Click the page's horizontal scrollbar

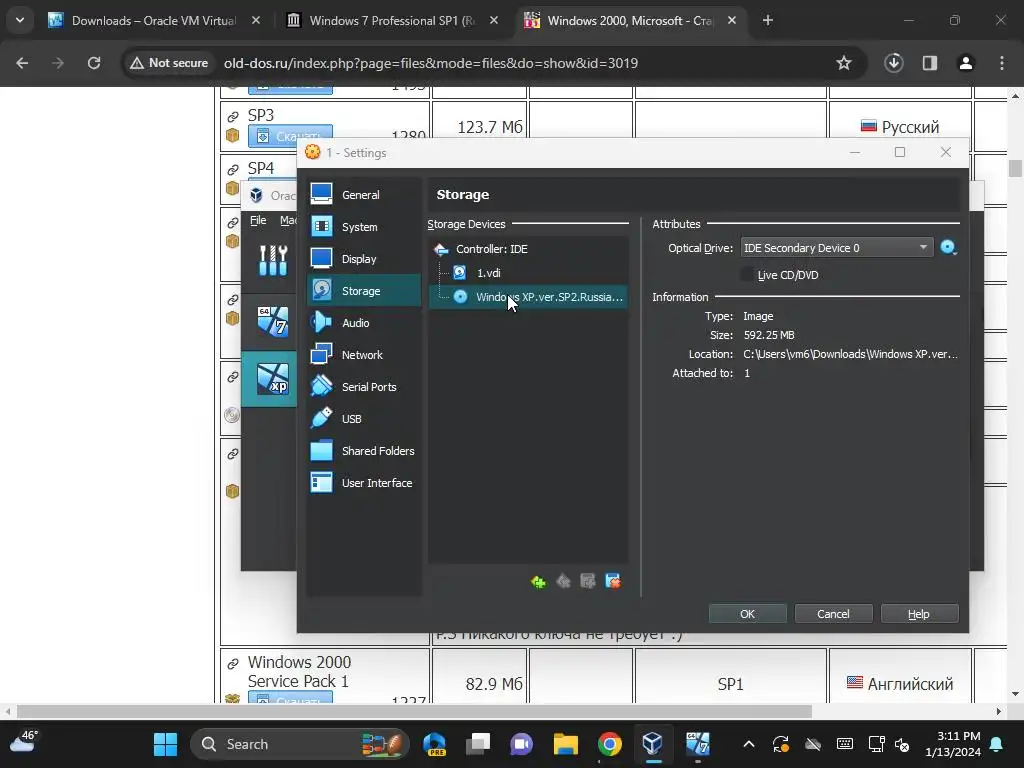click(x=414, y=711)
